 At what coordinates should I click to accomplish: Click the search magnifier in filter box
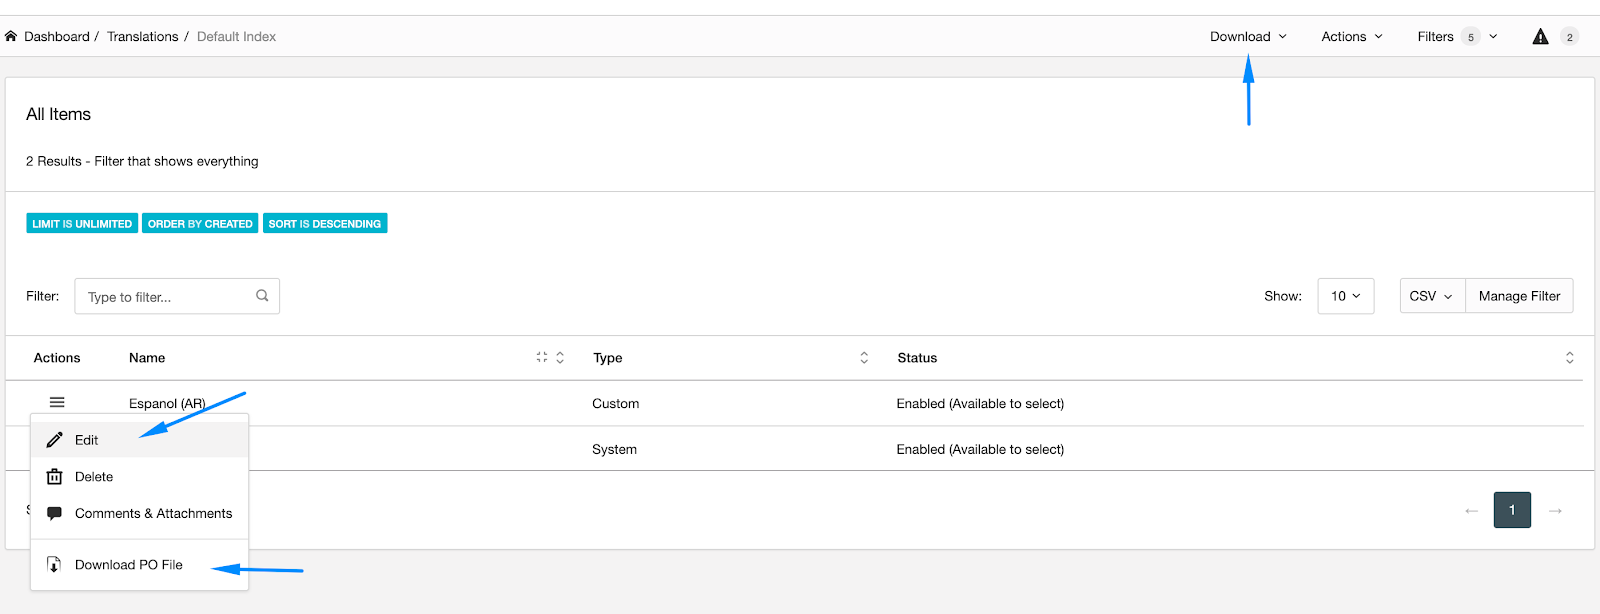[262, 296]
